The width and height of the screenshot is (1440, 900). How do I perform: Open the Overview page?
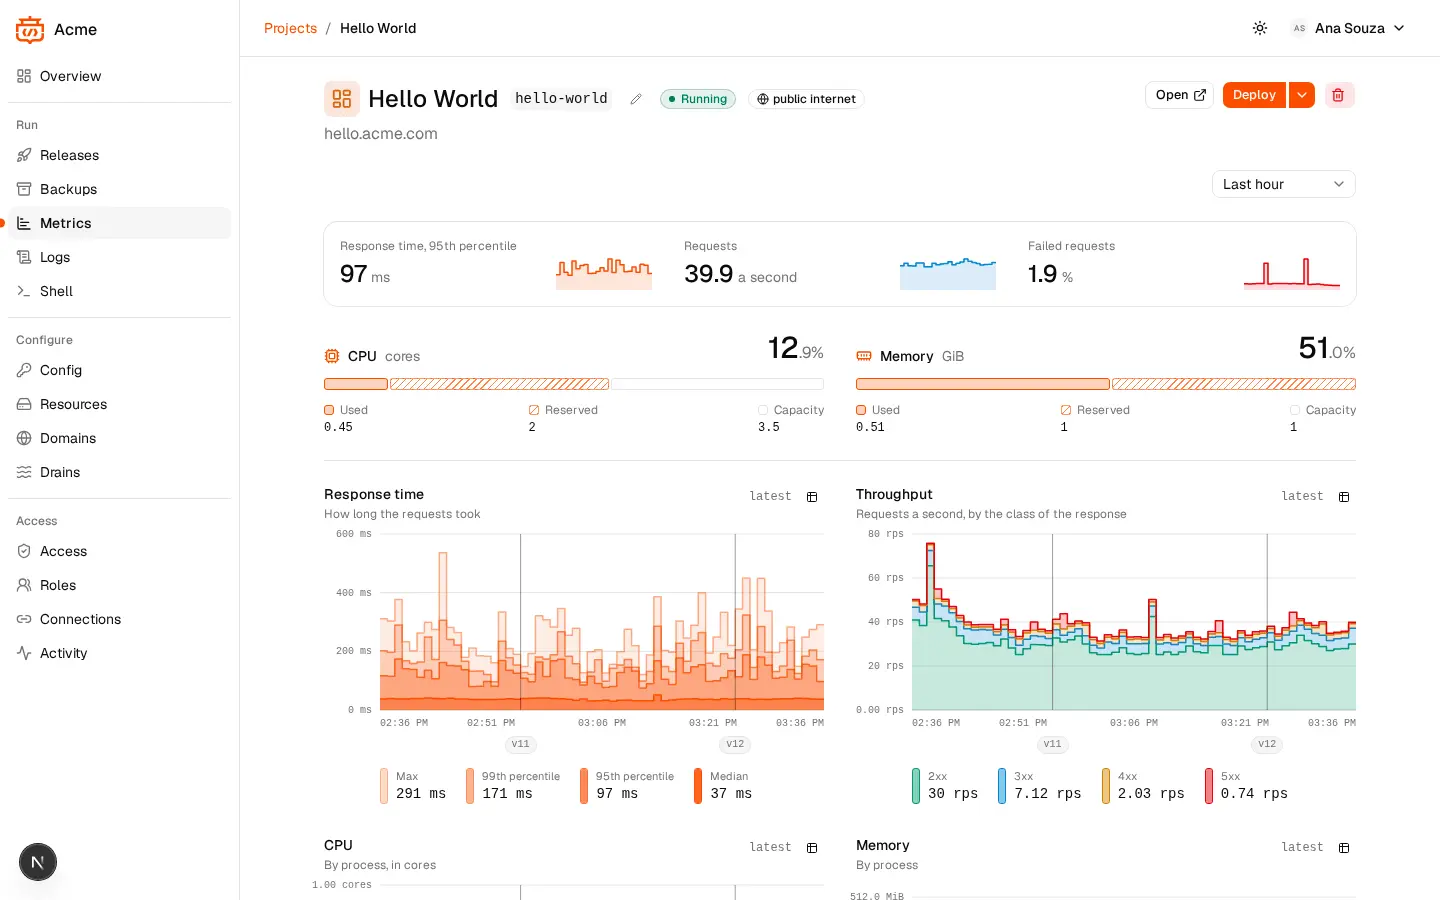(120, 76)
